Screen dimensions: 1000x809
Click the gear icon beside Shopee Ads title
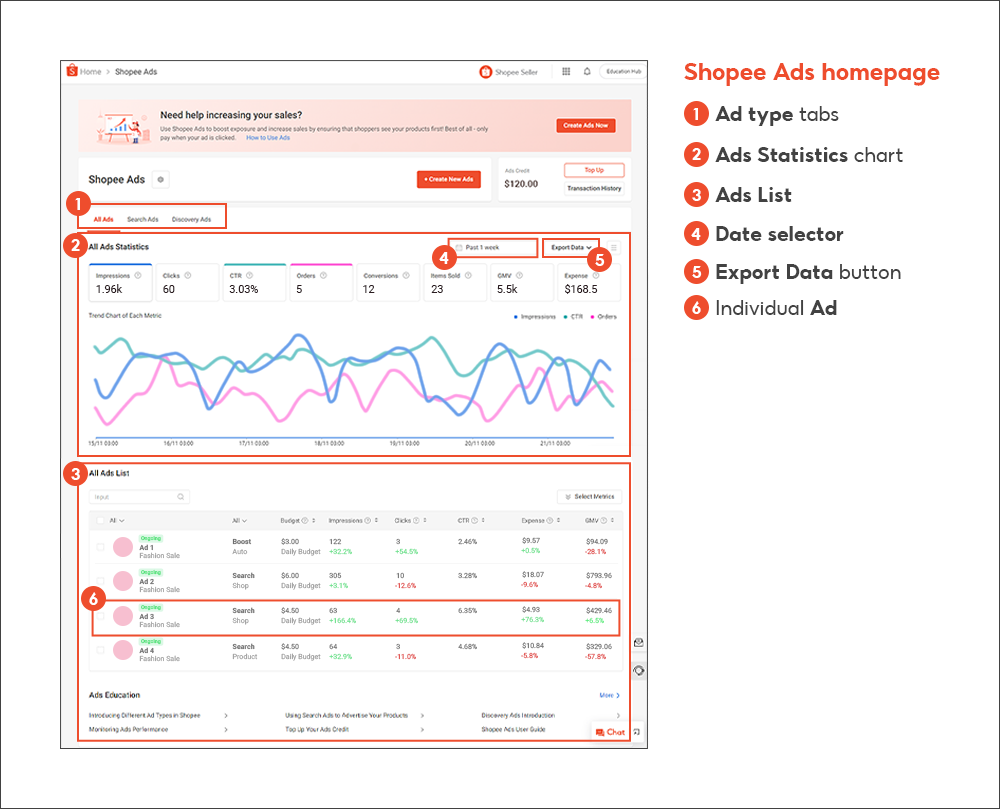point(160,180)
